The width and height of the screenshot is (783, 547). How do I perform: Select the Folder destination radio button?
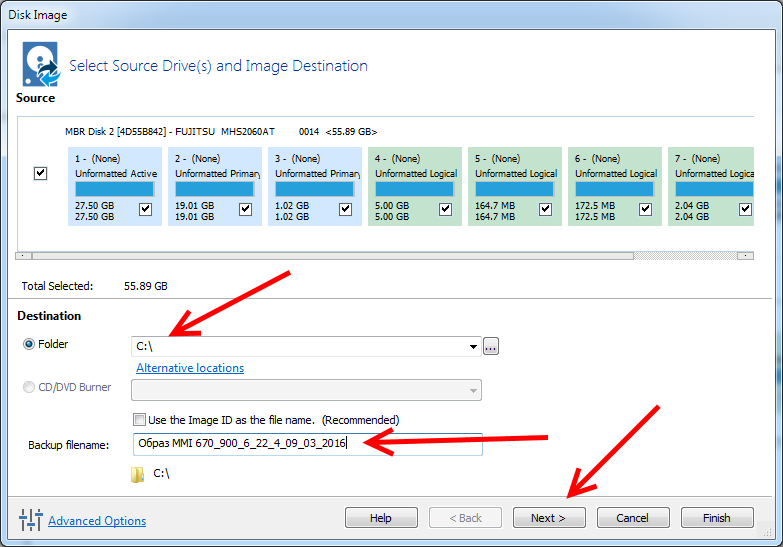click(x=28, y=345)
